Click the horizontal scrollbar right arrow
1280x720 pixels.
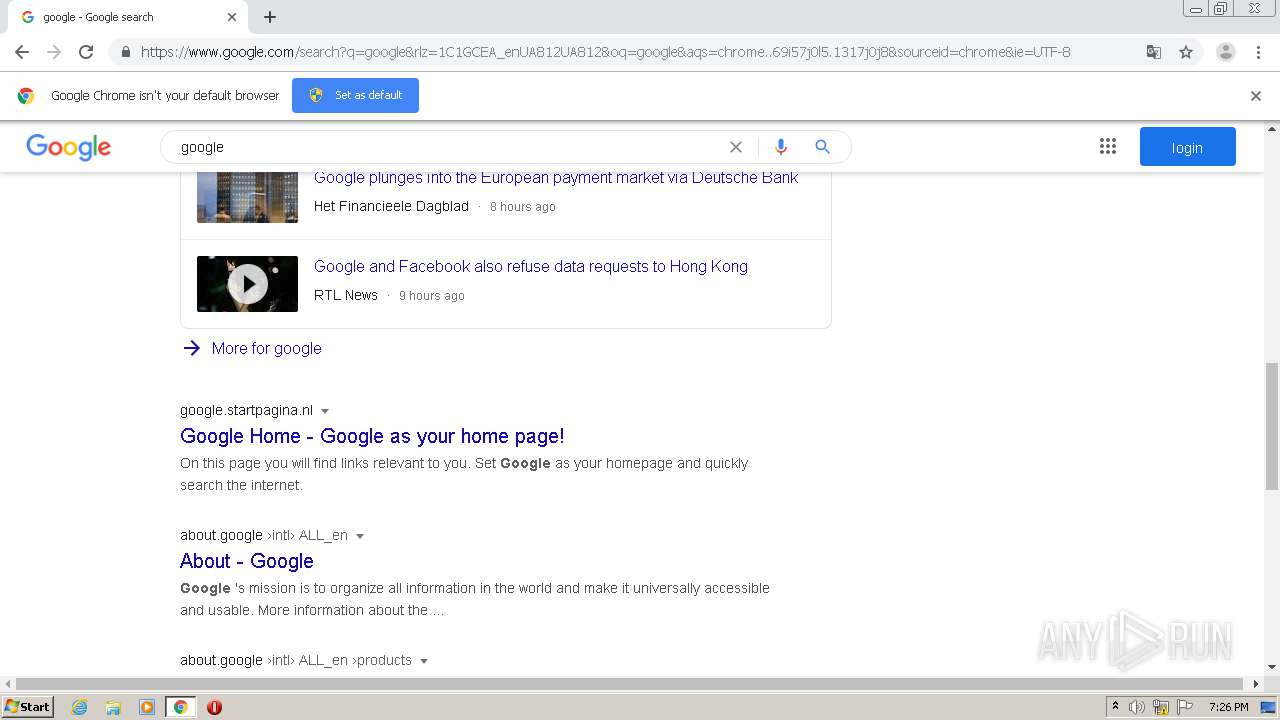click(1257, 684)
